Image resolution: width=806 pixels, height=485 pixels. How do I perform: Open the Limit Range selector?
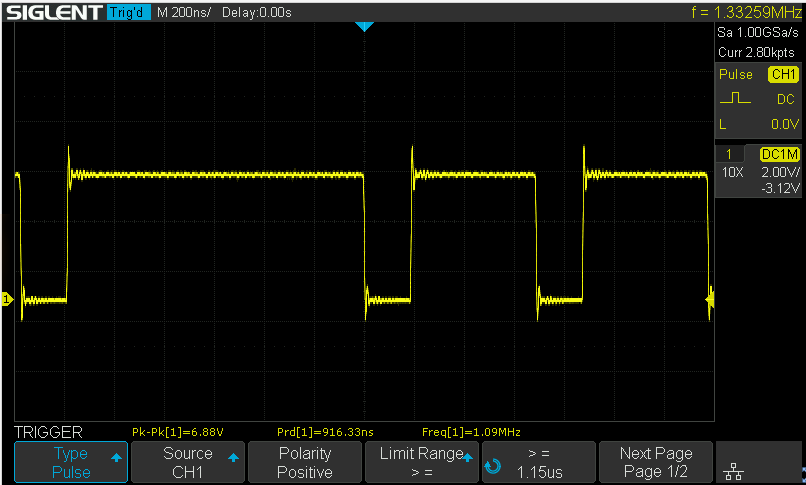[420, 463]
